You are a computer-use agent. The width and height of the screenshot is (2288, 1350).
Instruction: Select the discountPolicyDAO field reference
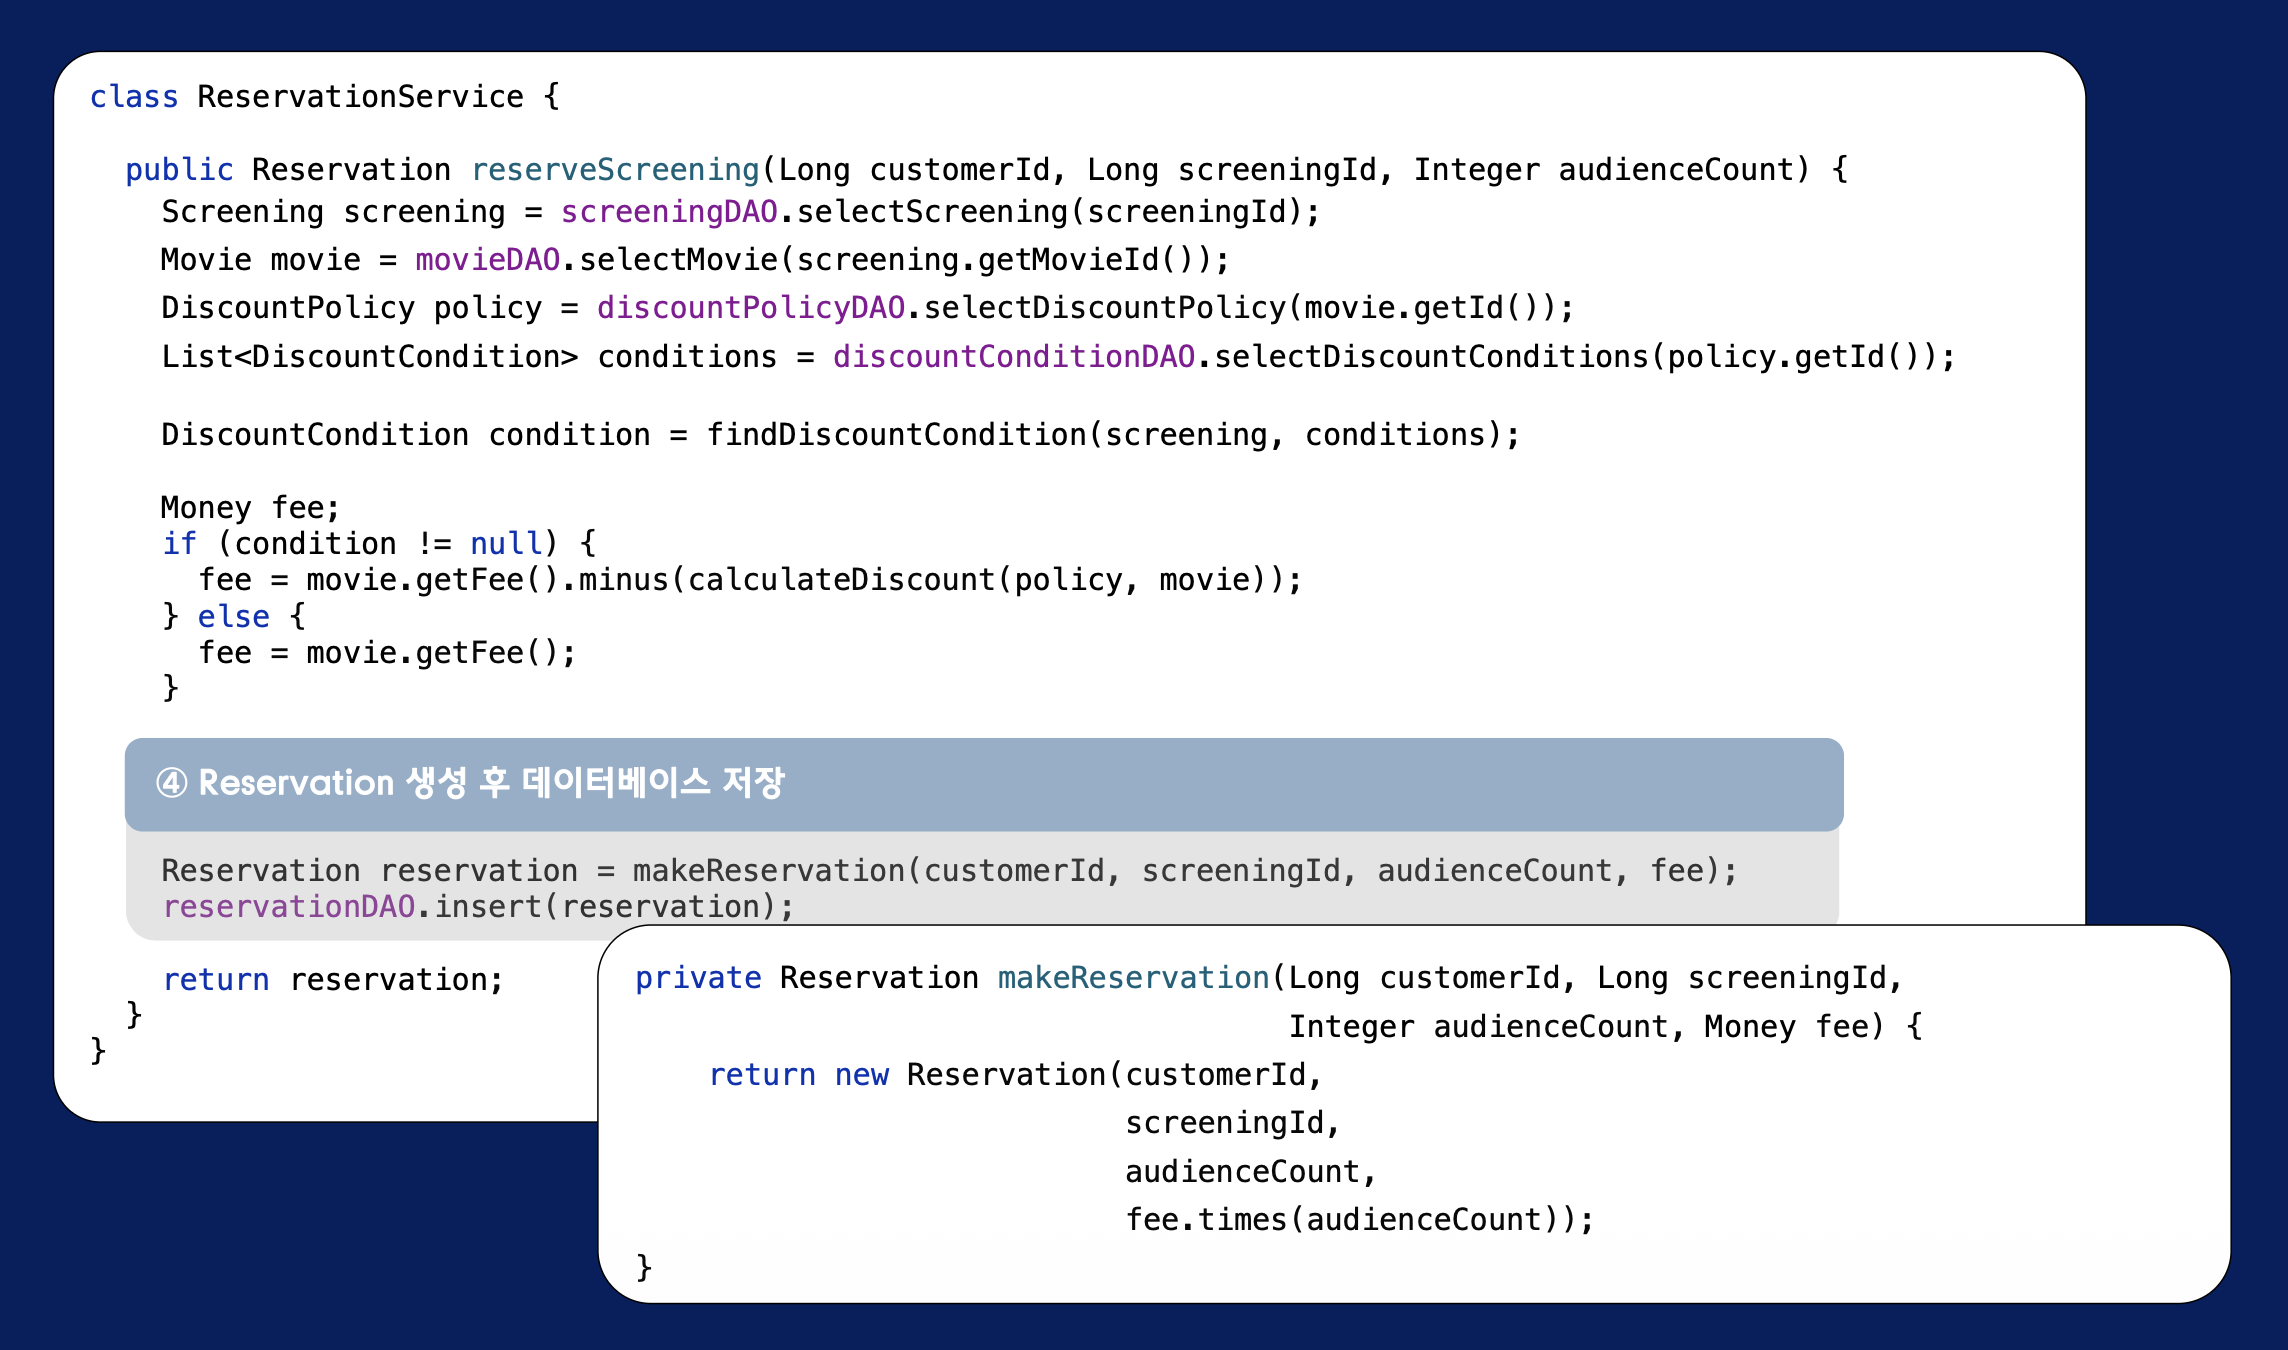click(750, 308)
